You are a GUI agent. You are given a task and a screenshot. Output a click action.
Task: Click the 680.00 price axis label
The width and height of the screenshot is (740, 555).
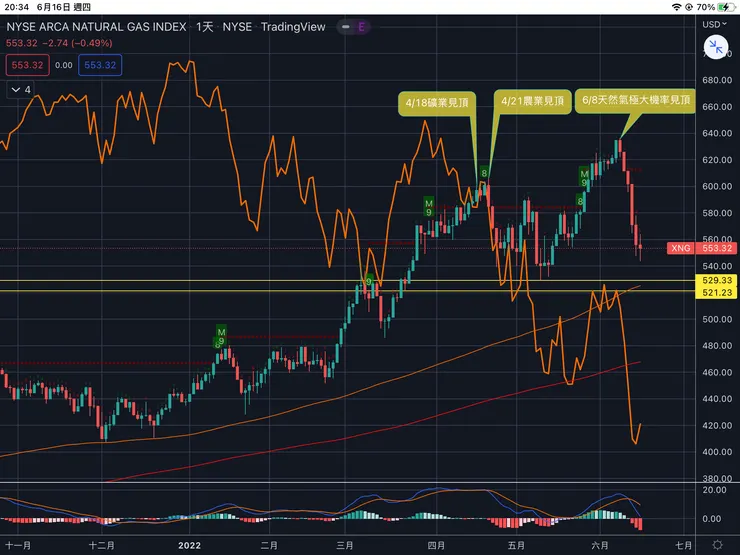(x=717, y=80)
